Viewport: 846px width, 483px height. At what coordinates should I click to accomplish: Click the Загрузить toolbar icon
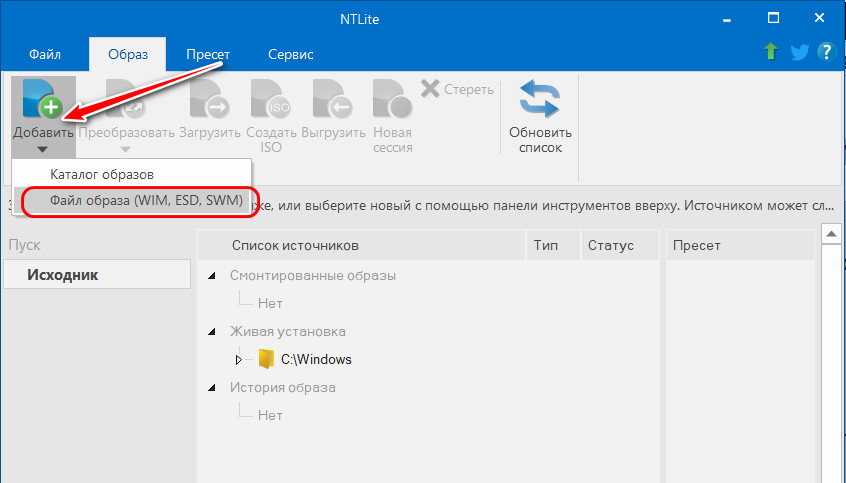coord(209,100)
